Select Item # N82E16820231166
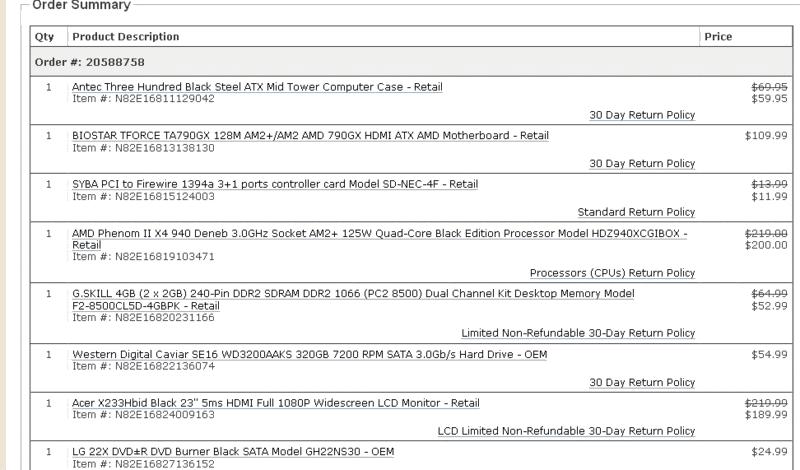800x470 pixels. click(143, 317)
